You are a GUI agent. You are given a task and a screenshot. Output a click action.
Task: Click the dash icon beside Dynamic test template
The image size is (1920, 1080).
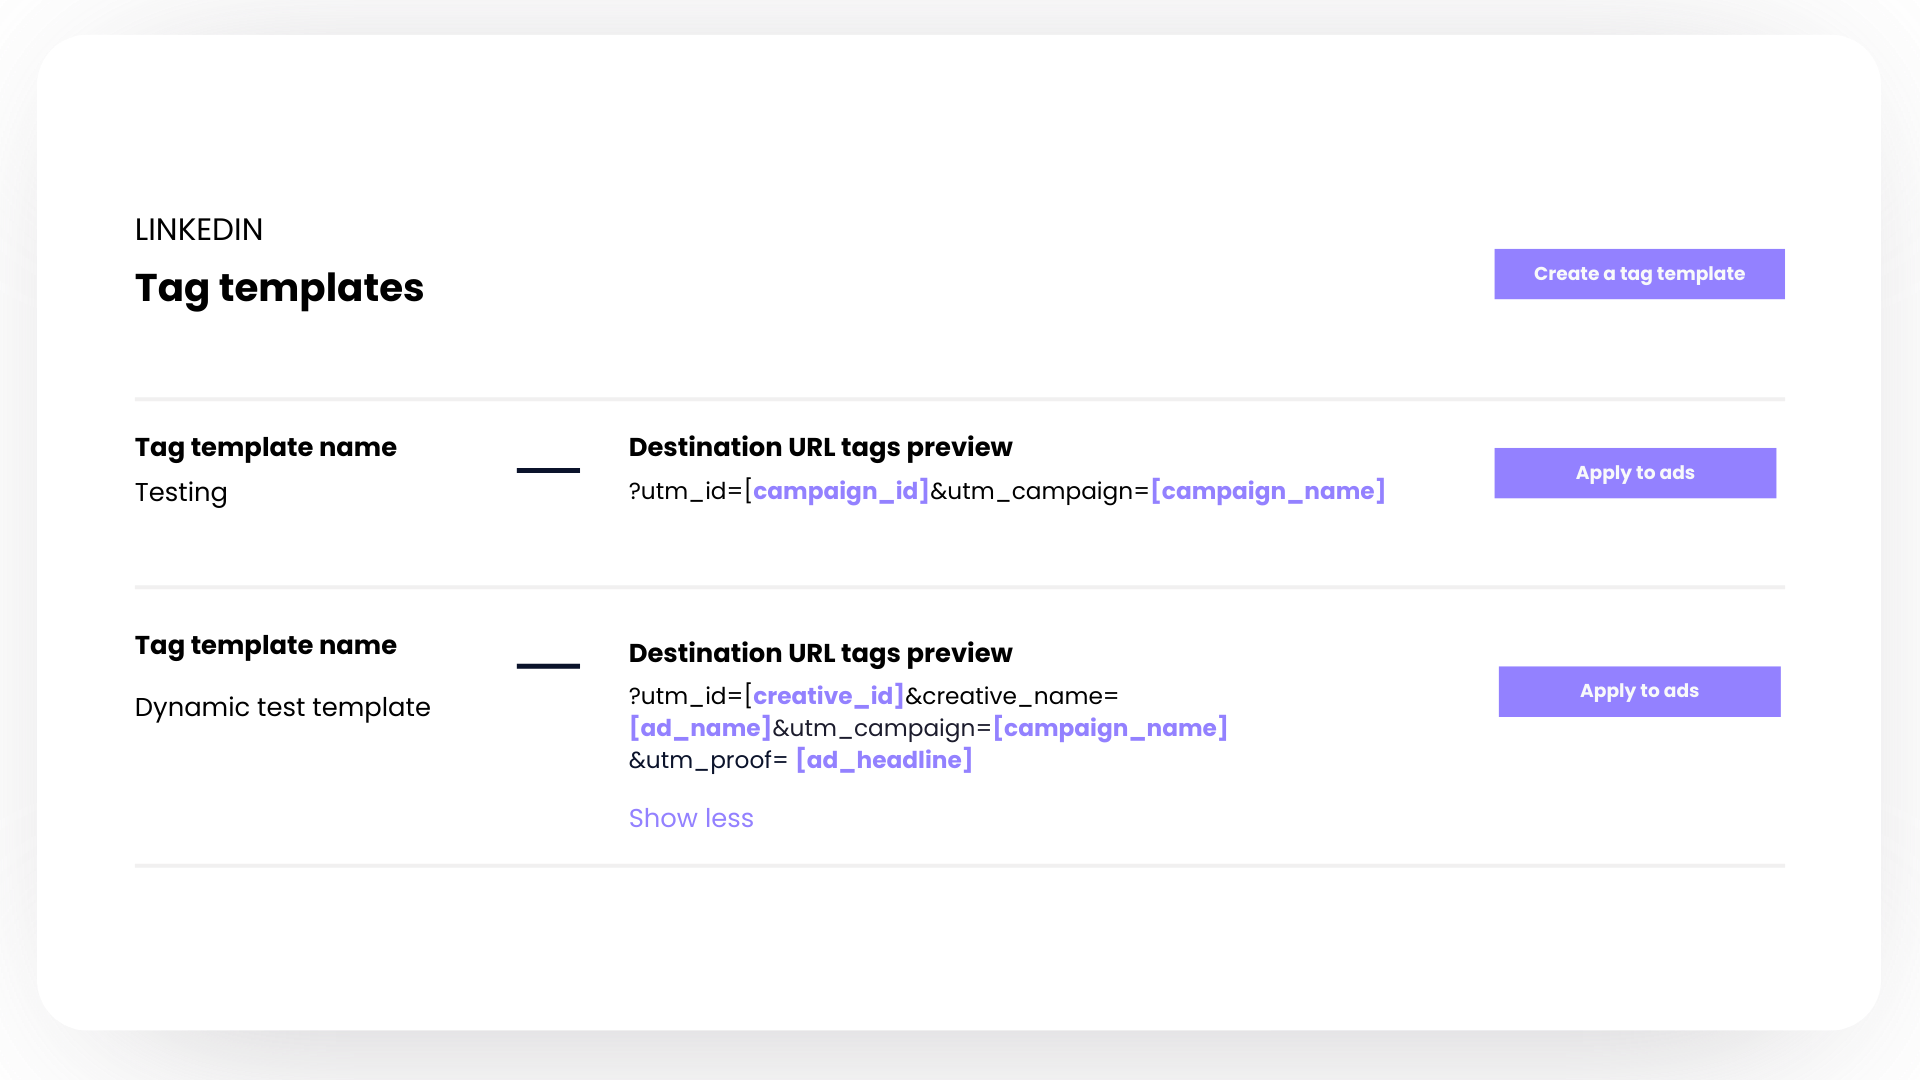pos(548,666)
